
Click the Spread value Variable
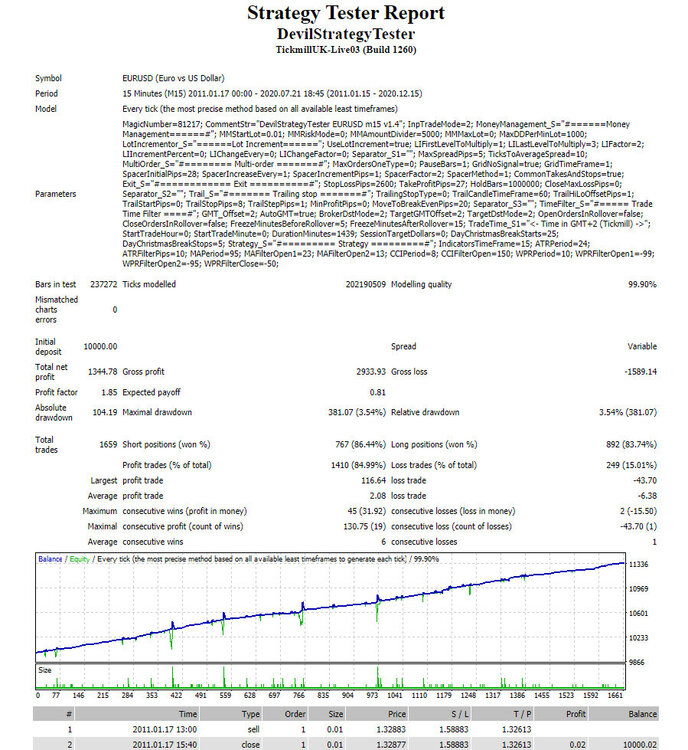(x=642, y=346)
